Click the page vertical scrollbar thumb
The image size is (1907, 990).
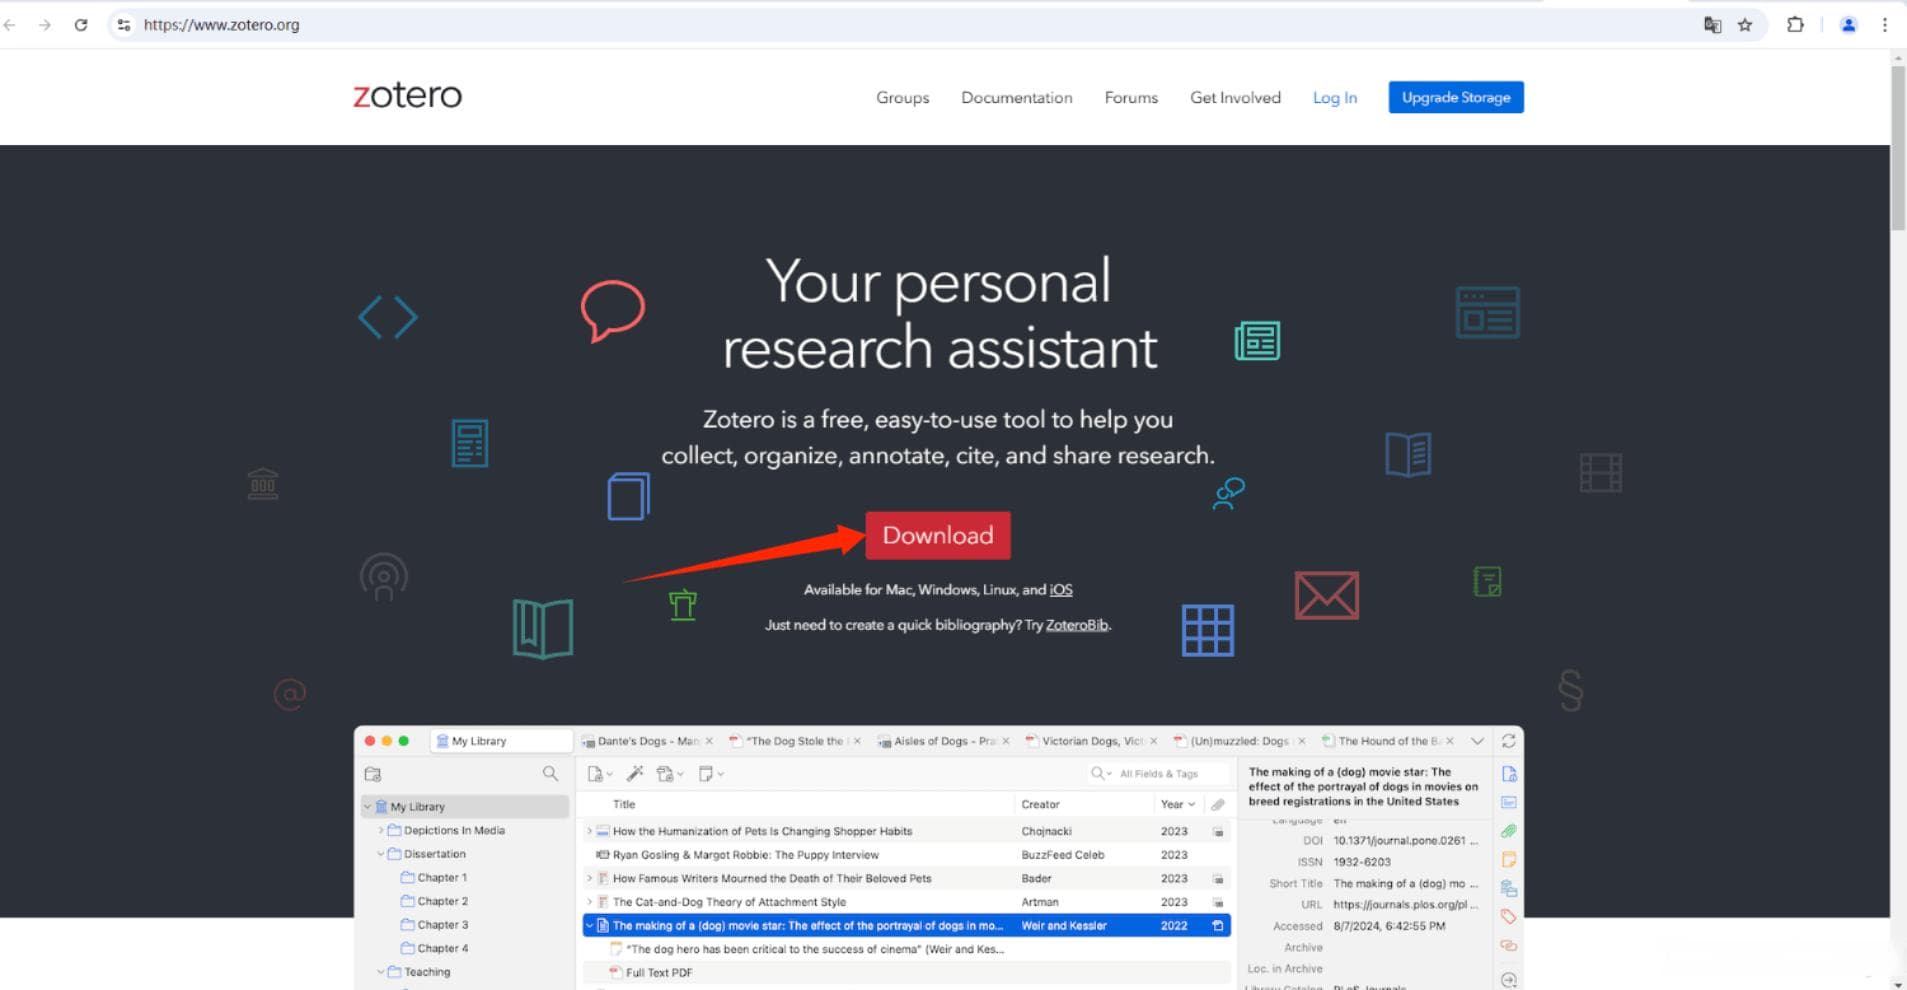[x=1897, y=148]
